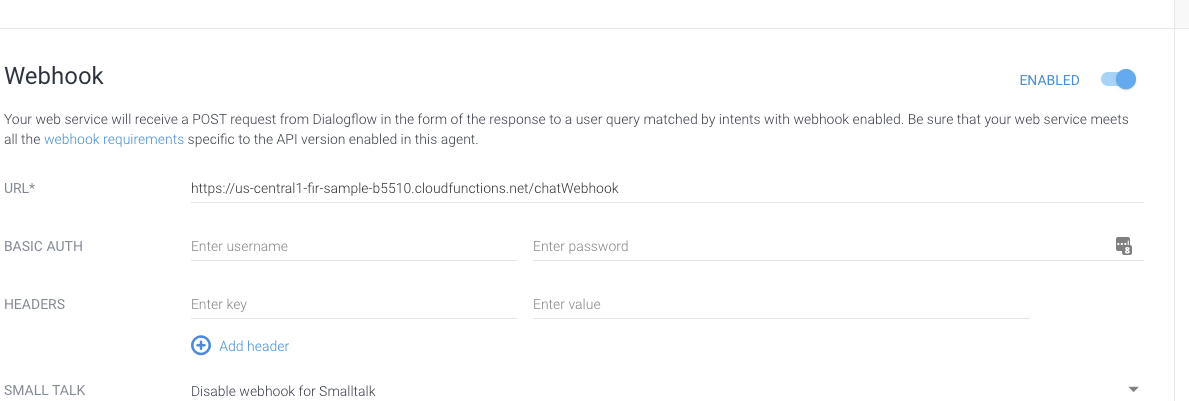
Task: Click the blue ENABLED label text
Action: click(1049, 80)
